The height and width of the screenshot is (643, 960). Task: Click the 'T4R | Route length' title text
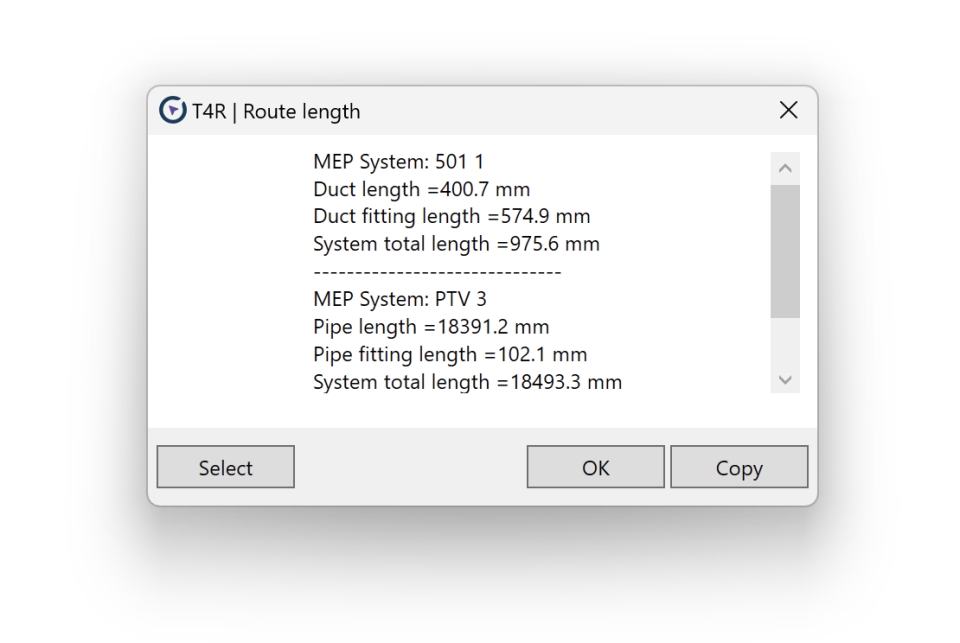click(x=276, y=112)
